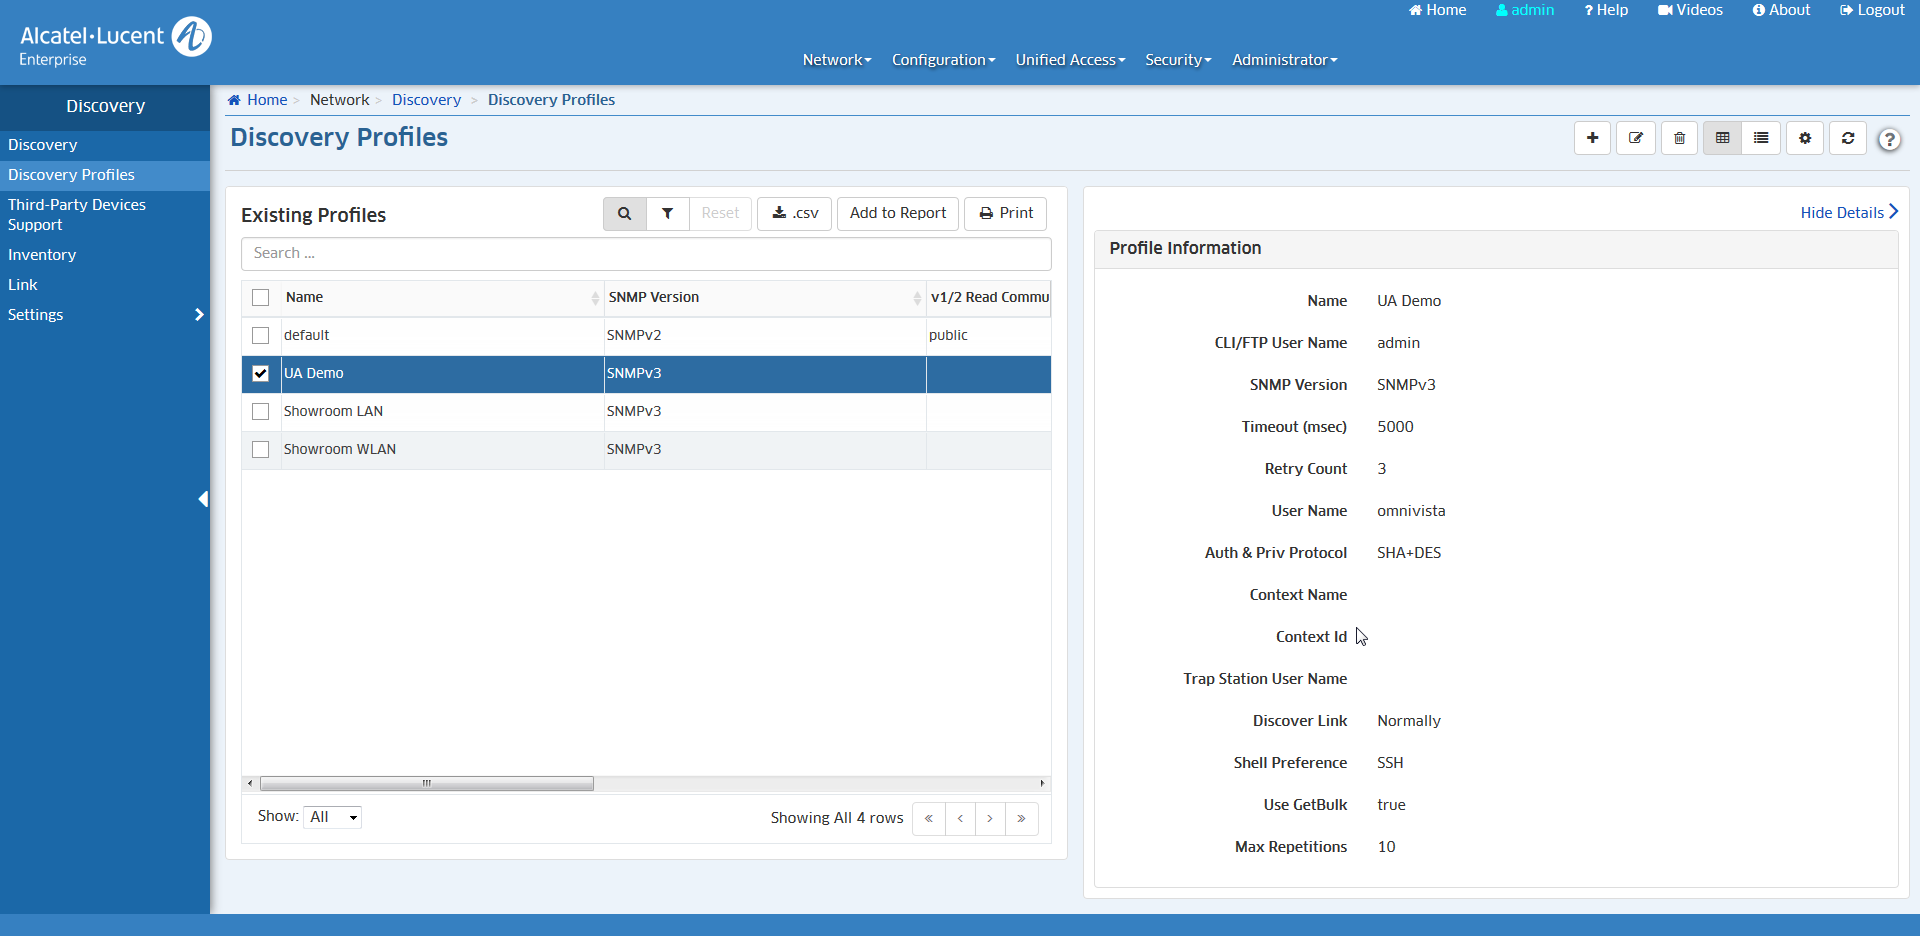Click the Add to Report button
This screenshot has height=936, width=1920.
click(897, 213)
